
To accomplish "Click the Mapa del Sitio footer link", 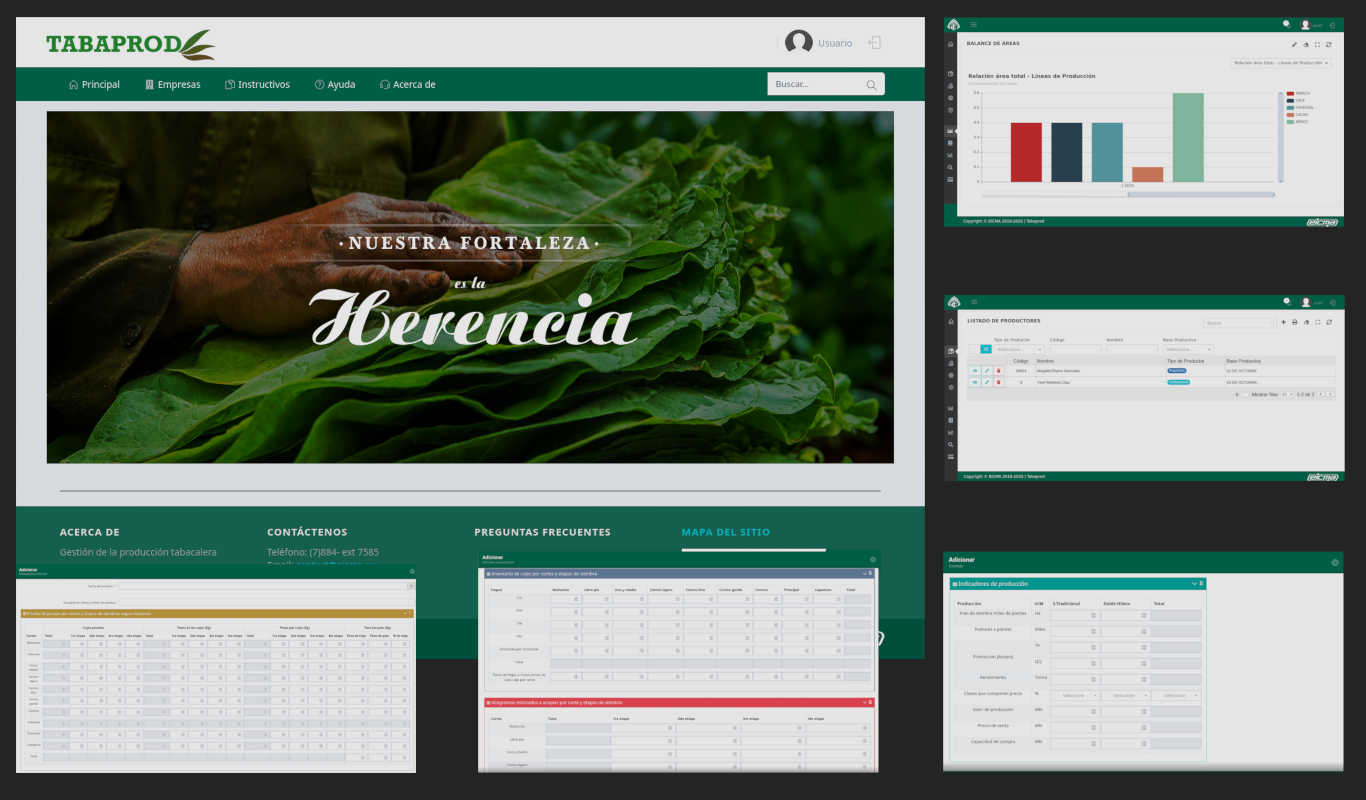I will (725, 532).
